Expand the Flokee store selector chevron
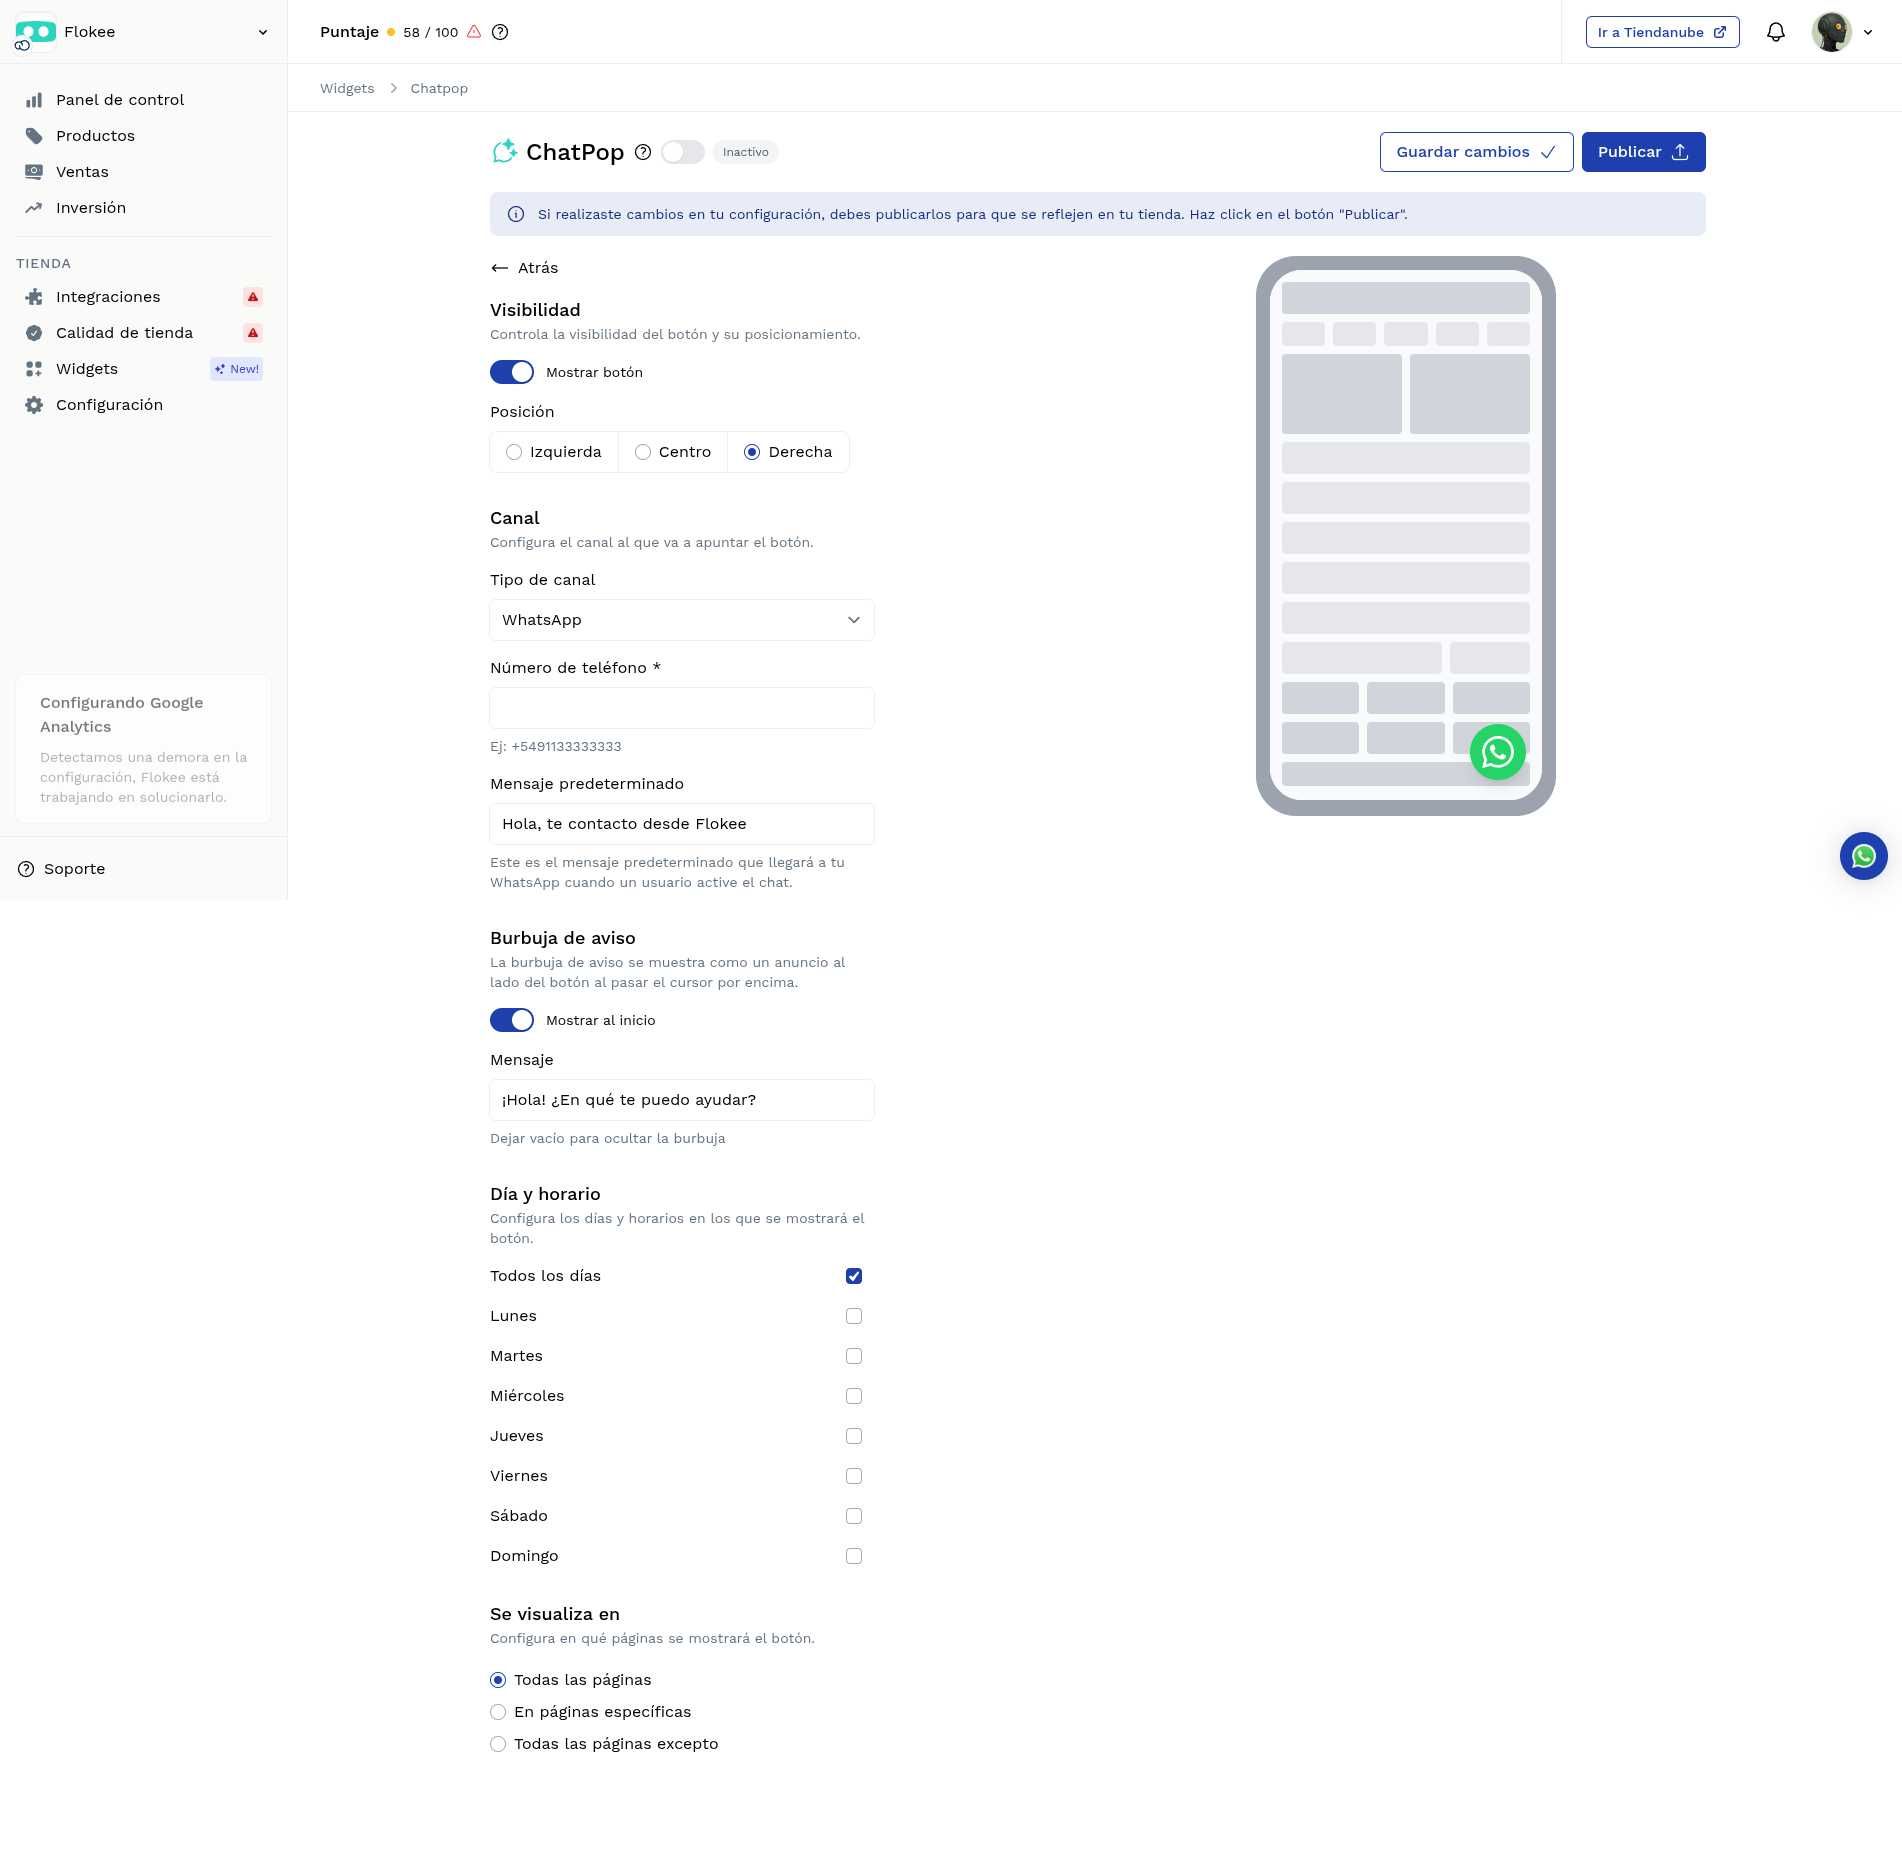 (x=263, y=32)
